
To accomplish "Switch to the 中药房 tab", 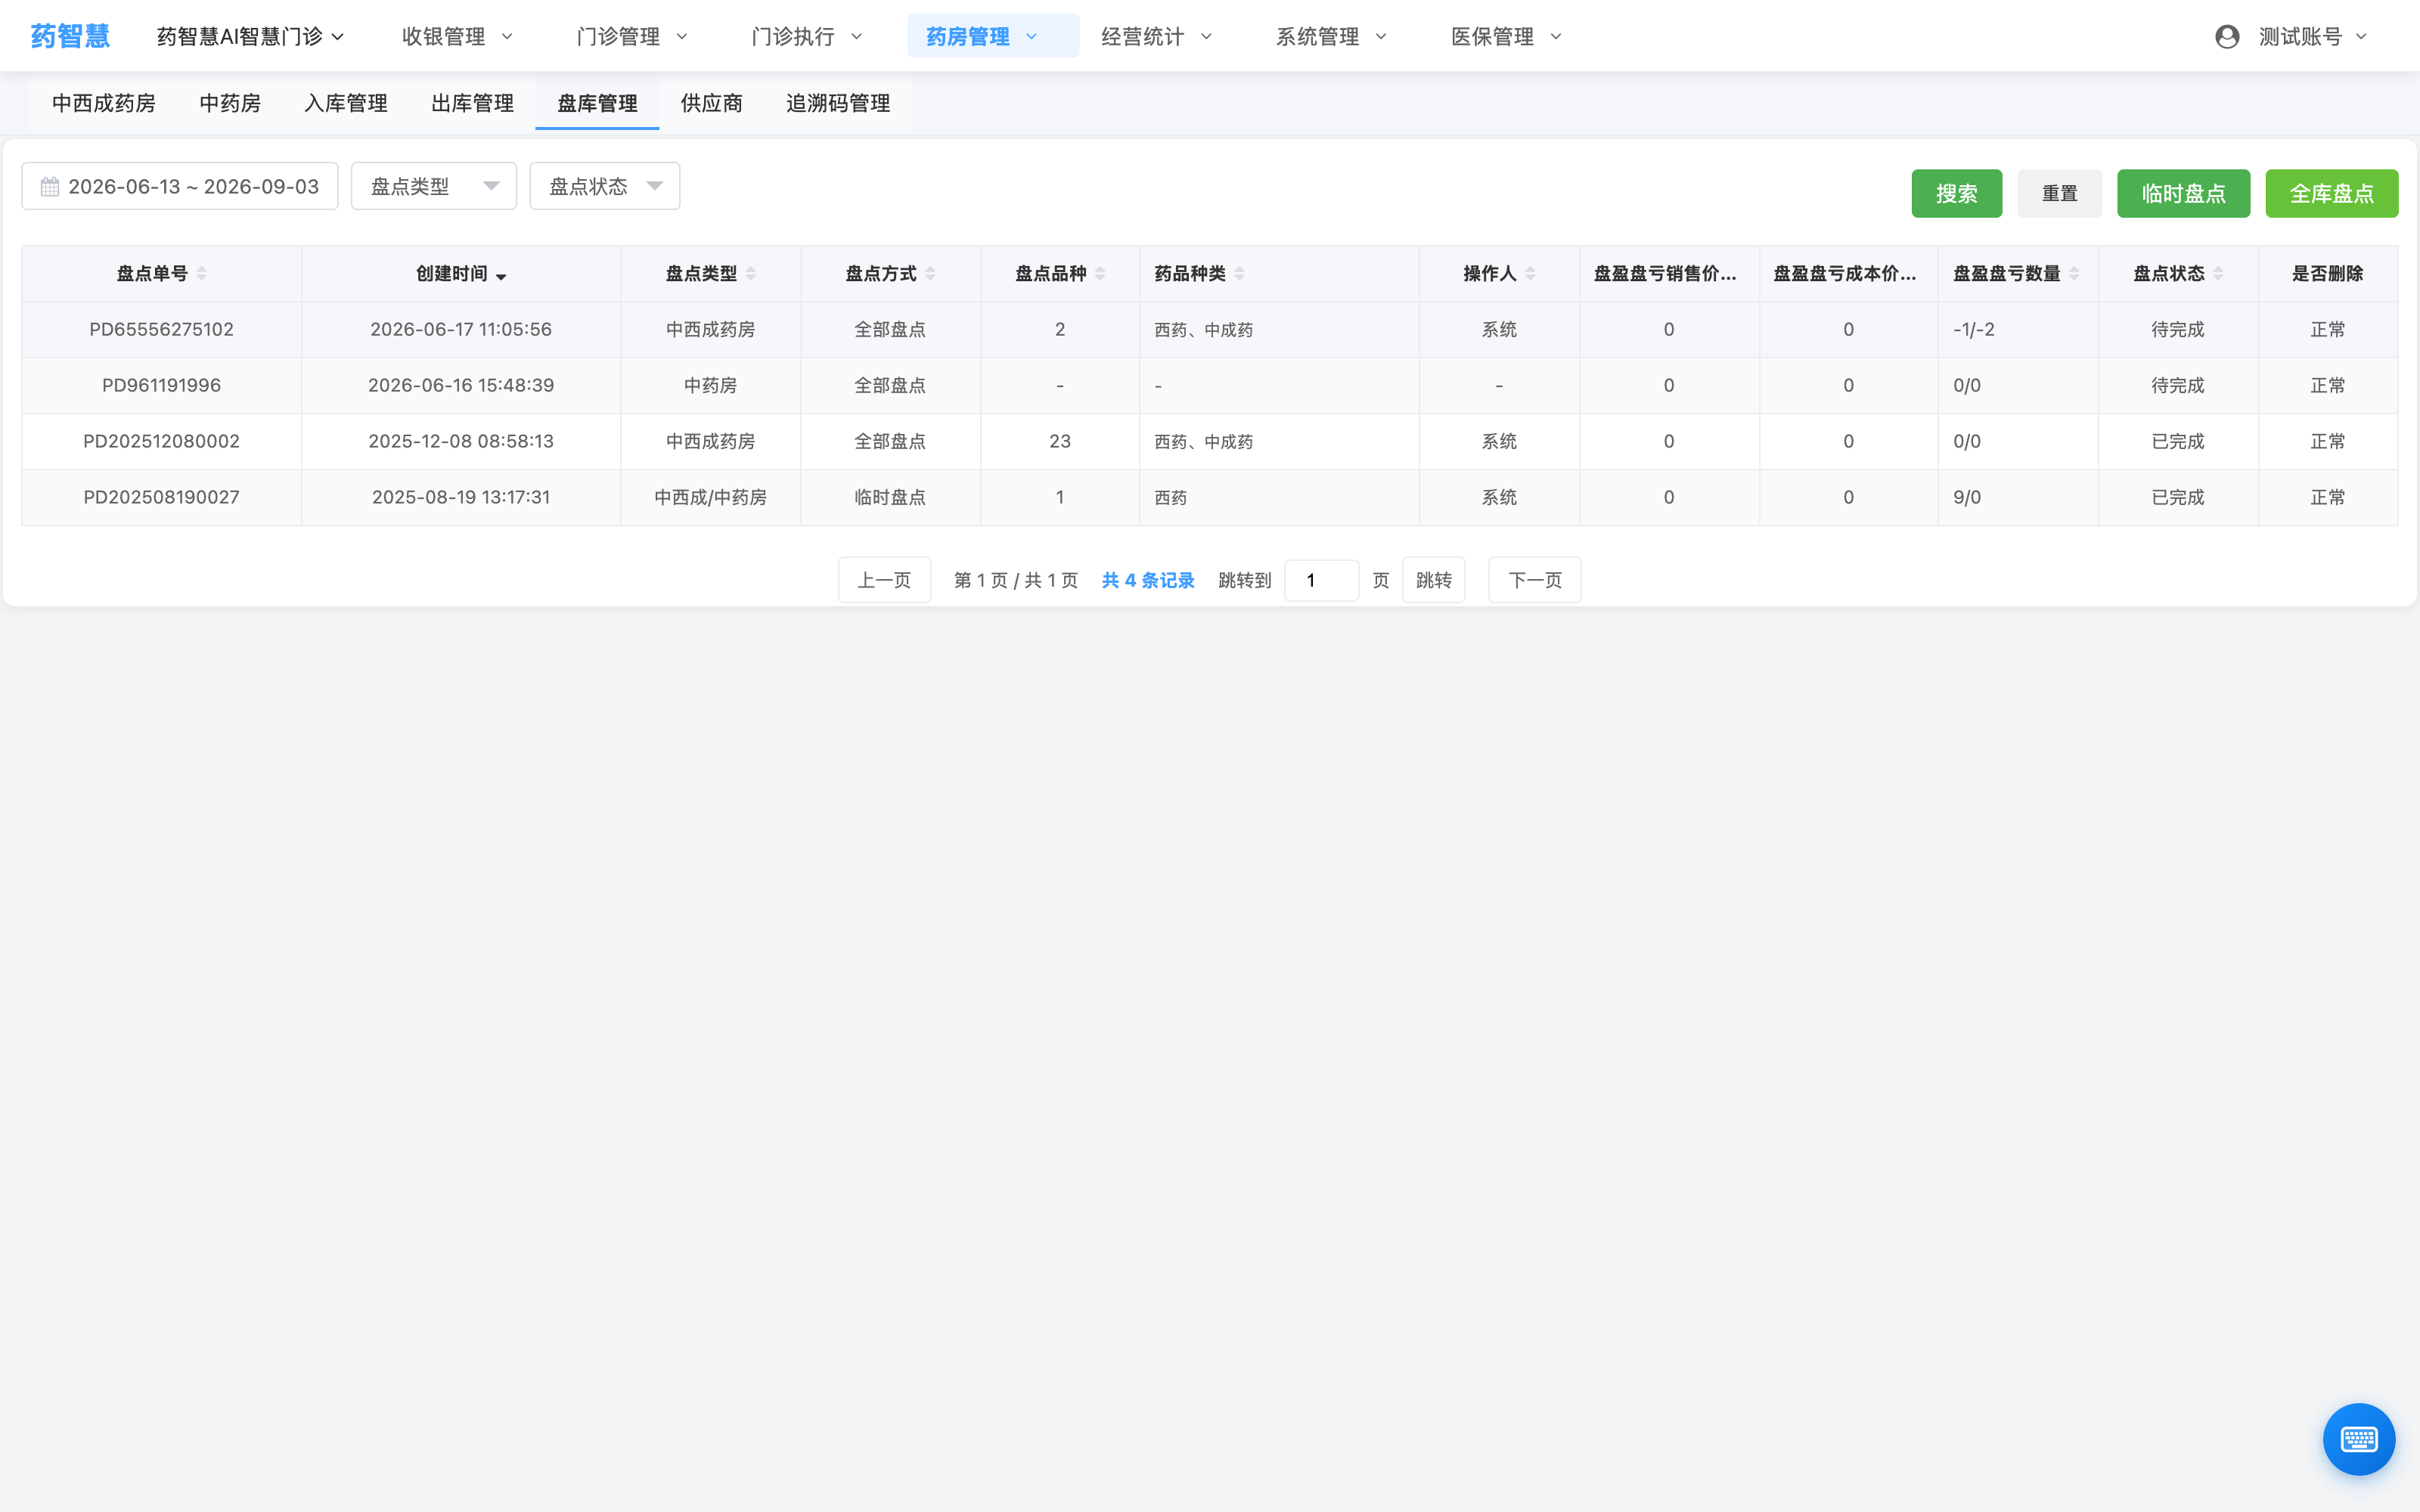I will point(230,103).
